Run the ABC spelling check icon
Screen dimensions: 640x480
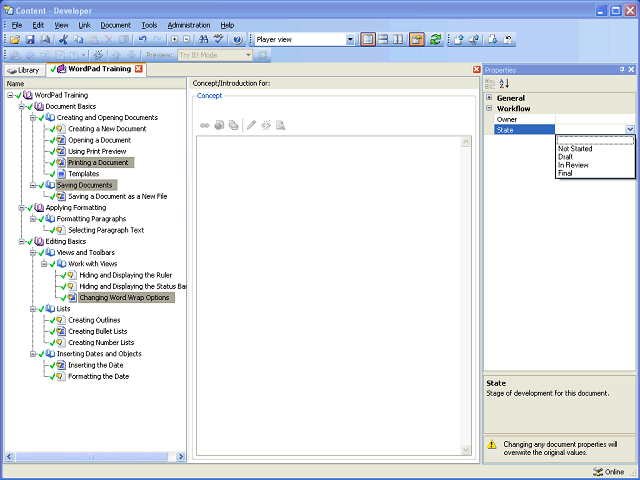pos(219,40)
